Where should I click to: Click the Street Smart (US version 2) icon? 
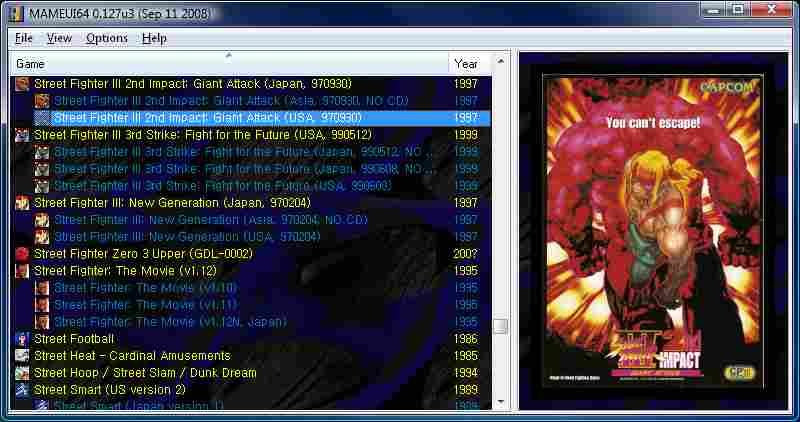[x=22, y=390]
